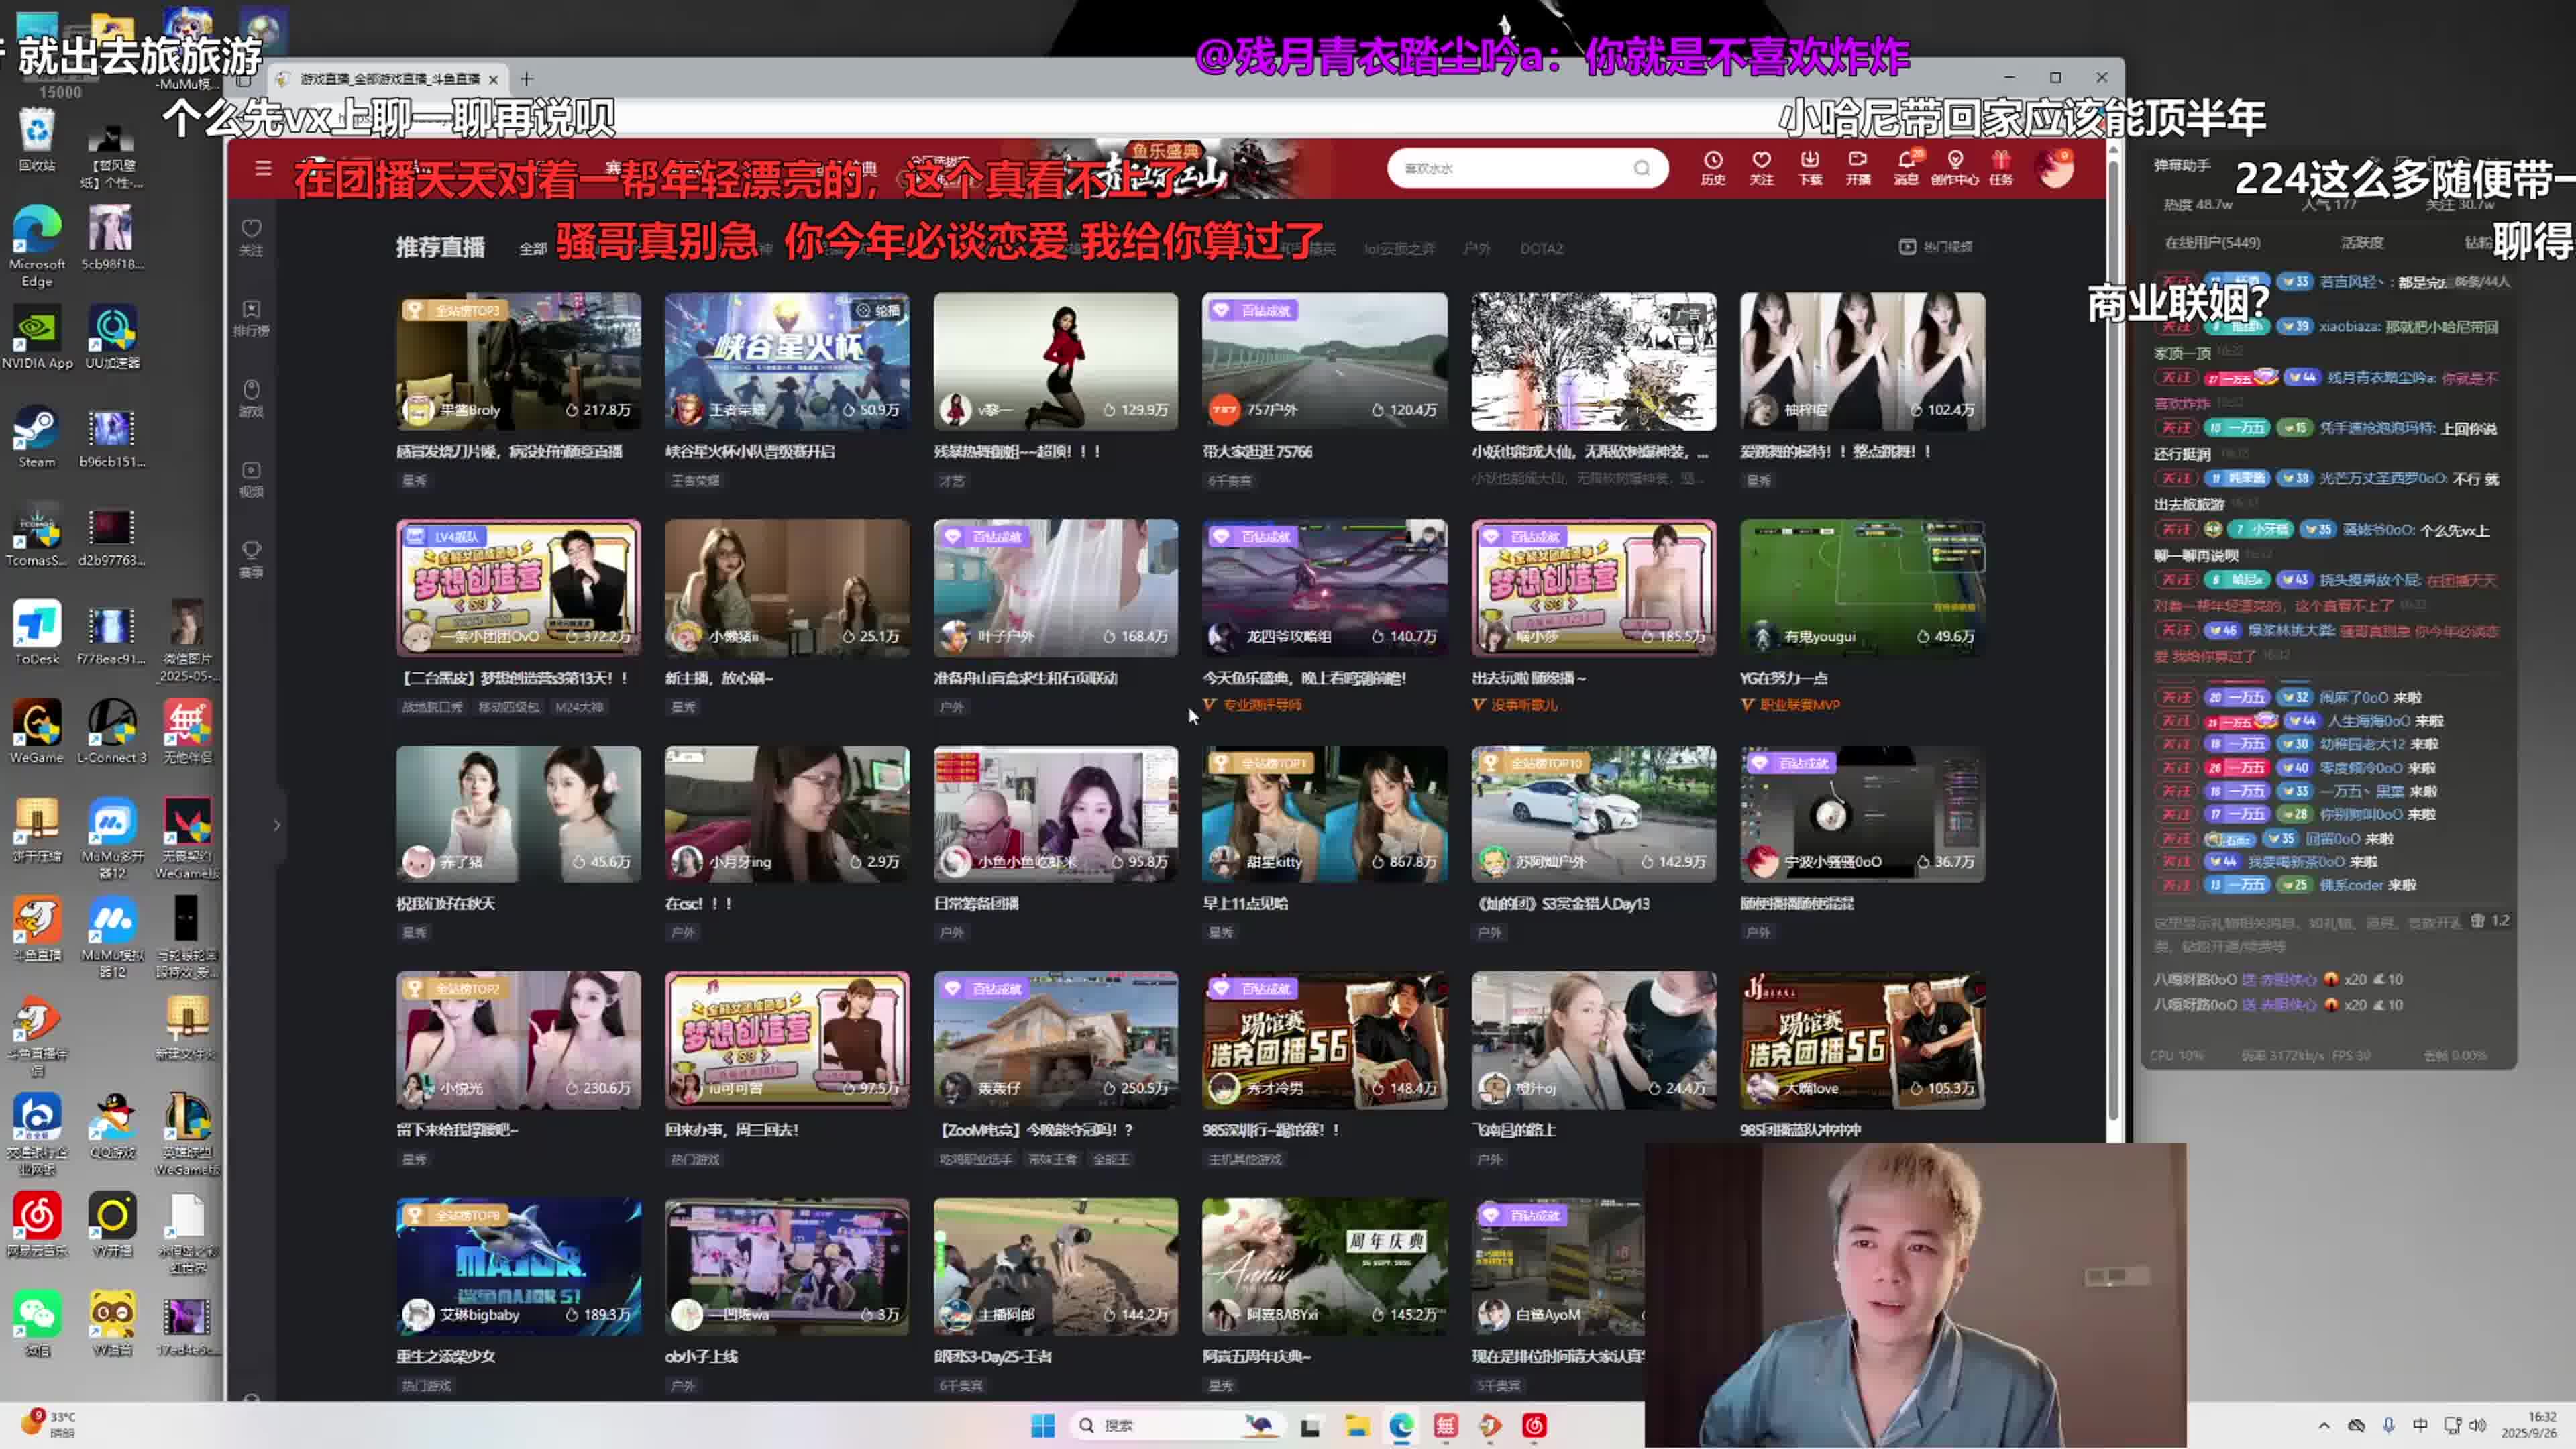
Task: Select the 户外 category tab
Action: point(1476,248)
